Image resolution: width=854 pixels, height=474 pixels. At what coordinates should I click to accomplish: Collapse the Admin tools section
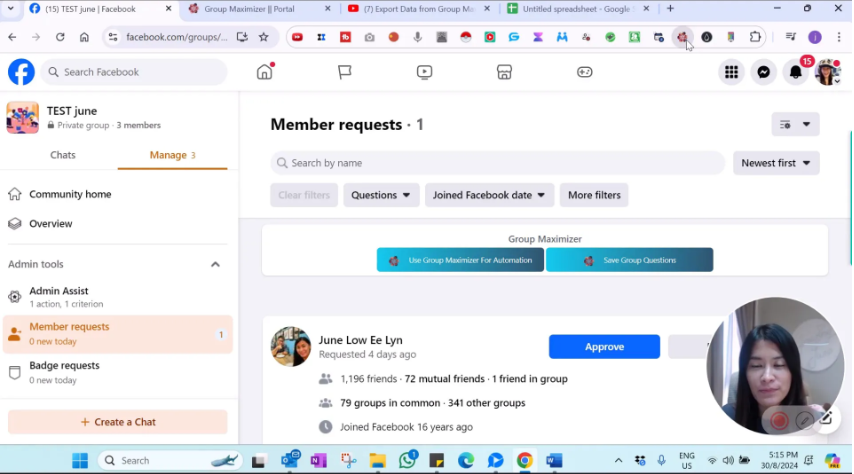[215, 264]
